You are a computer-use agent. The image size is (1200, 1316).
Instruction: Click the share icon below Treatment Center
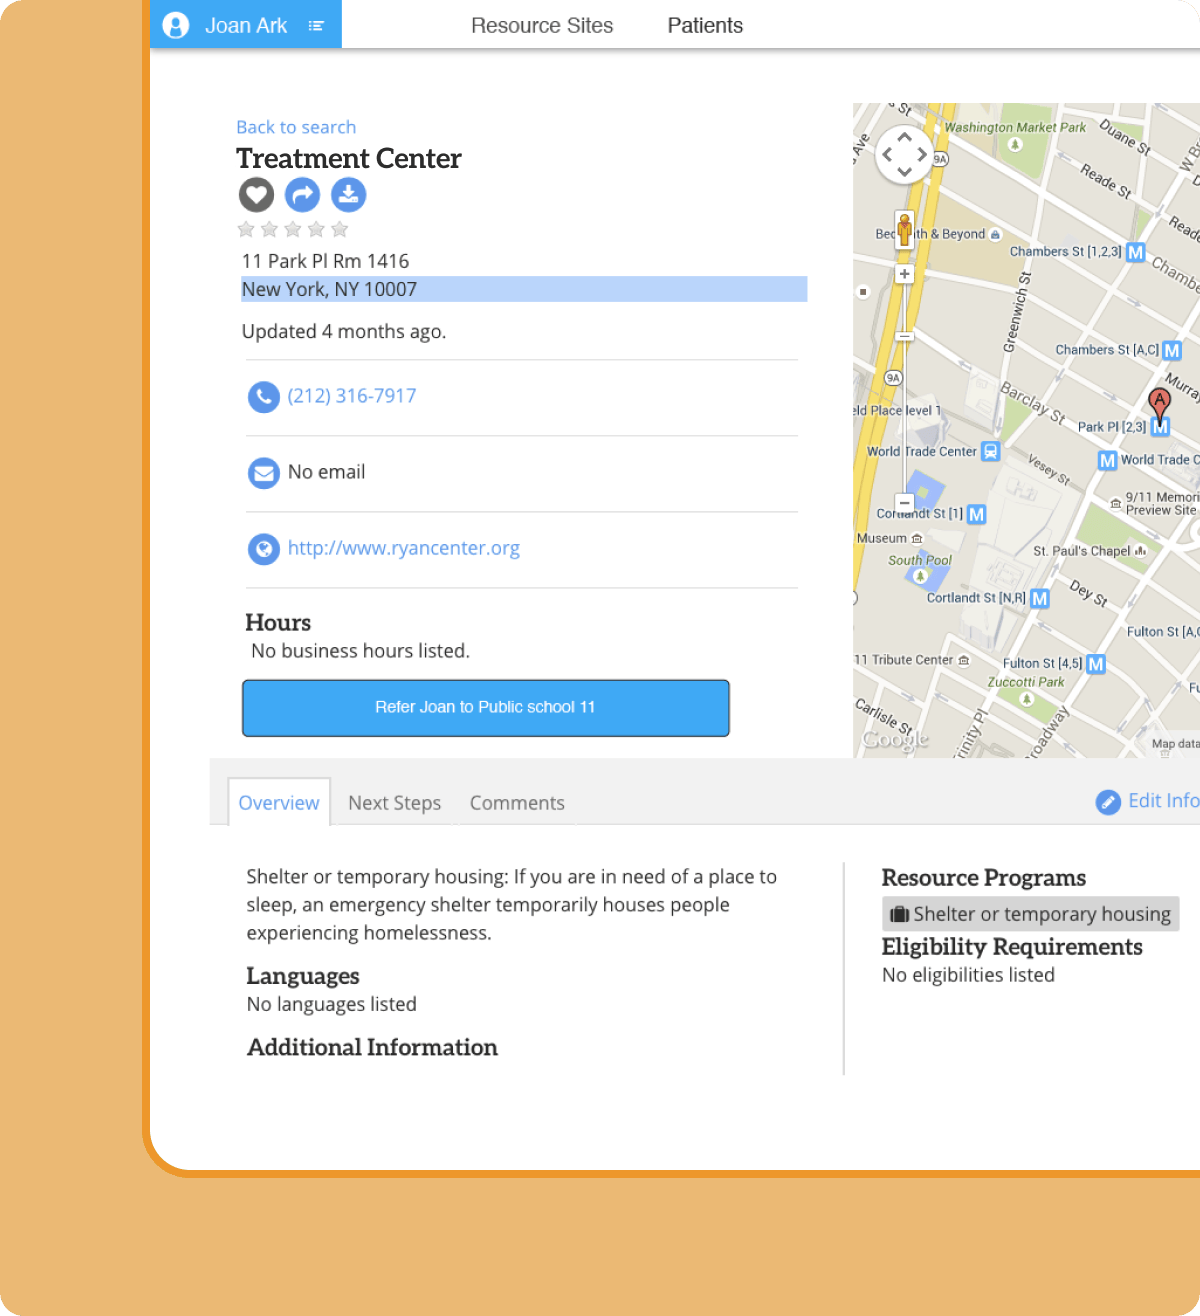click(x=302, y=195)
